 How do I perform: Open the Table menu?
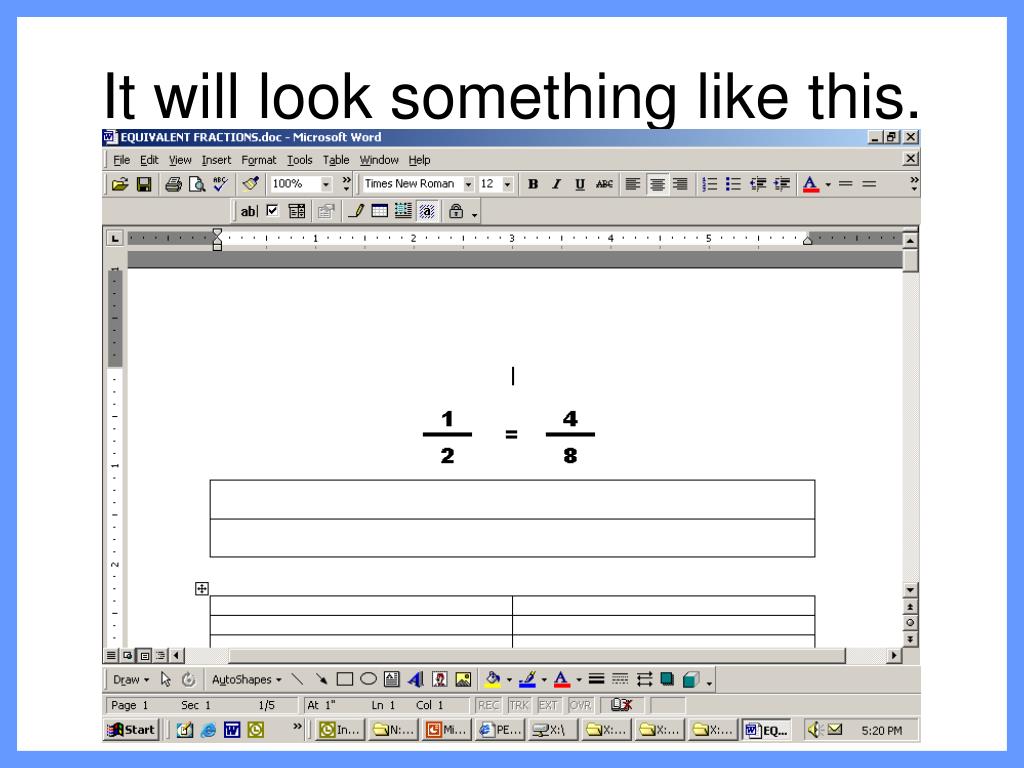coord(336,160)
